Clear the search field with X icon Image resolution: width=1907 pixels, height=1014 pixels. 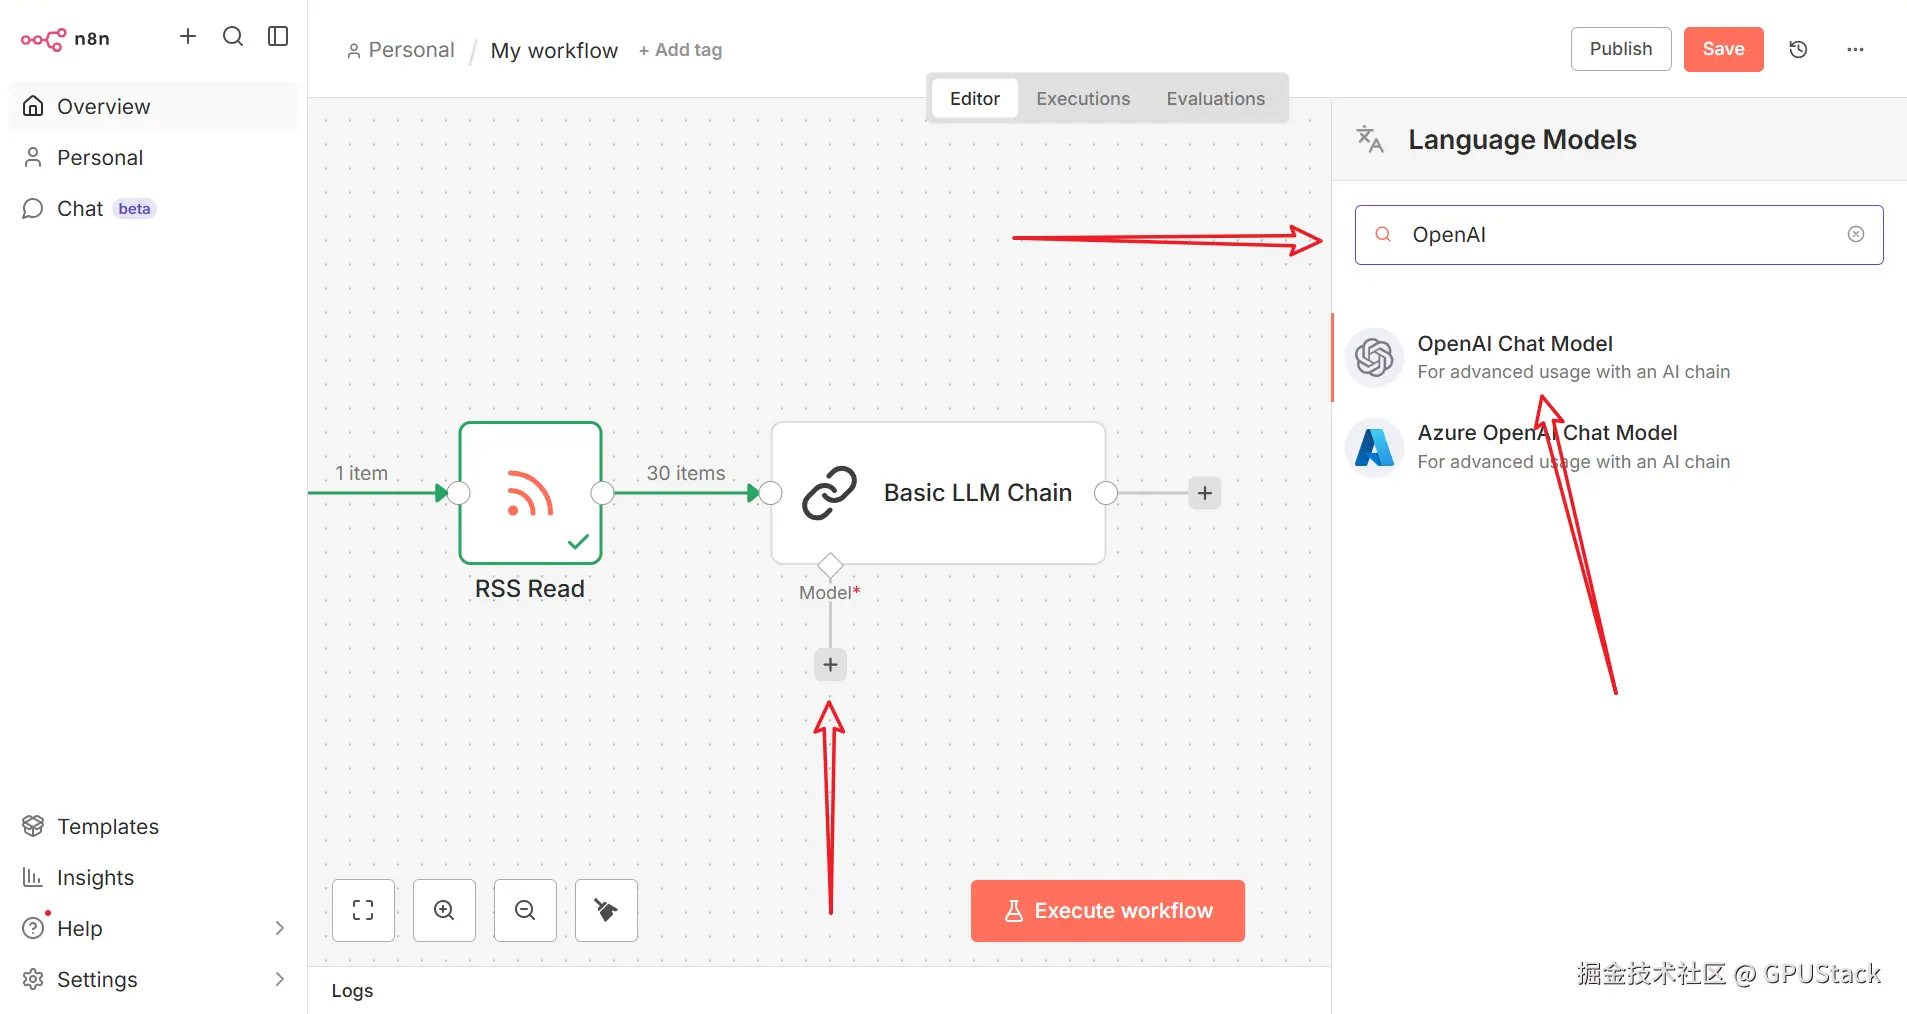tap(1856, 234)
